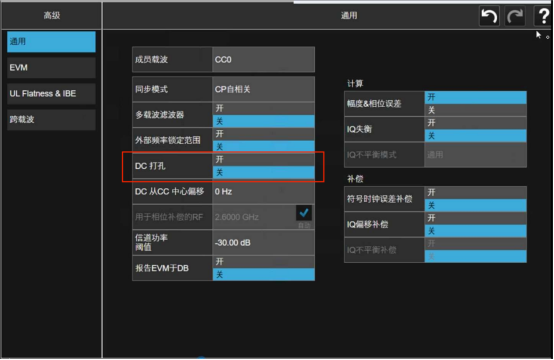Click the redo arrow icon
This screenshot has width=554, height=360.
point(515,16)
